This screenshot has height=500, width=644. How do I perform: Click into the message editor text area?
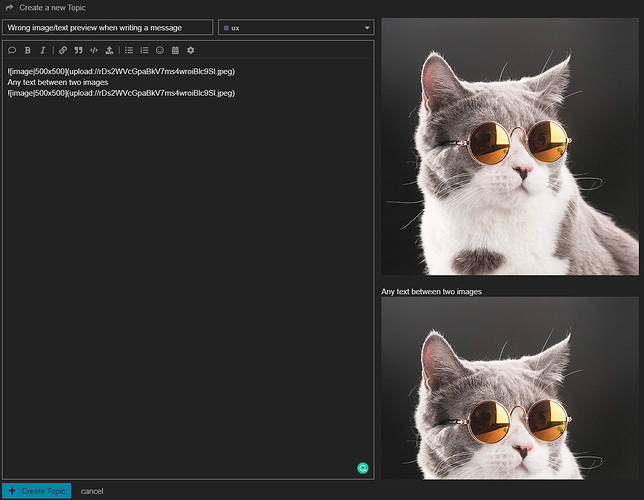tap(188, 269)
